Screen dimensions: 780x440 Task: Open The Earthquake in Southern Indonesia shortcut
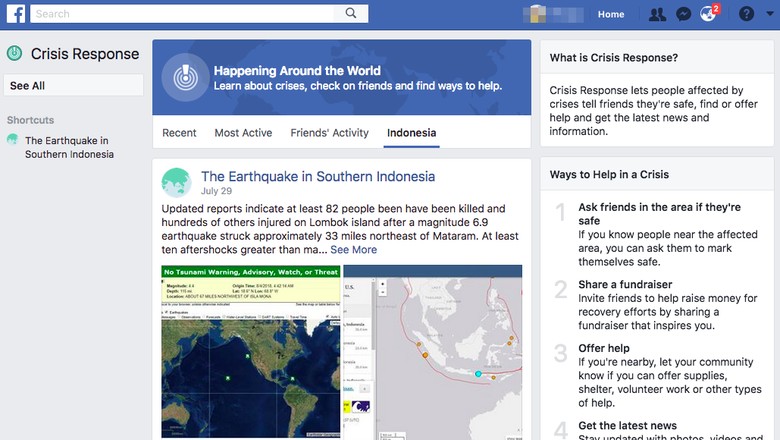[69, 147]
